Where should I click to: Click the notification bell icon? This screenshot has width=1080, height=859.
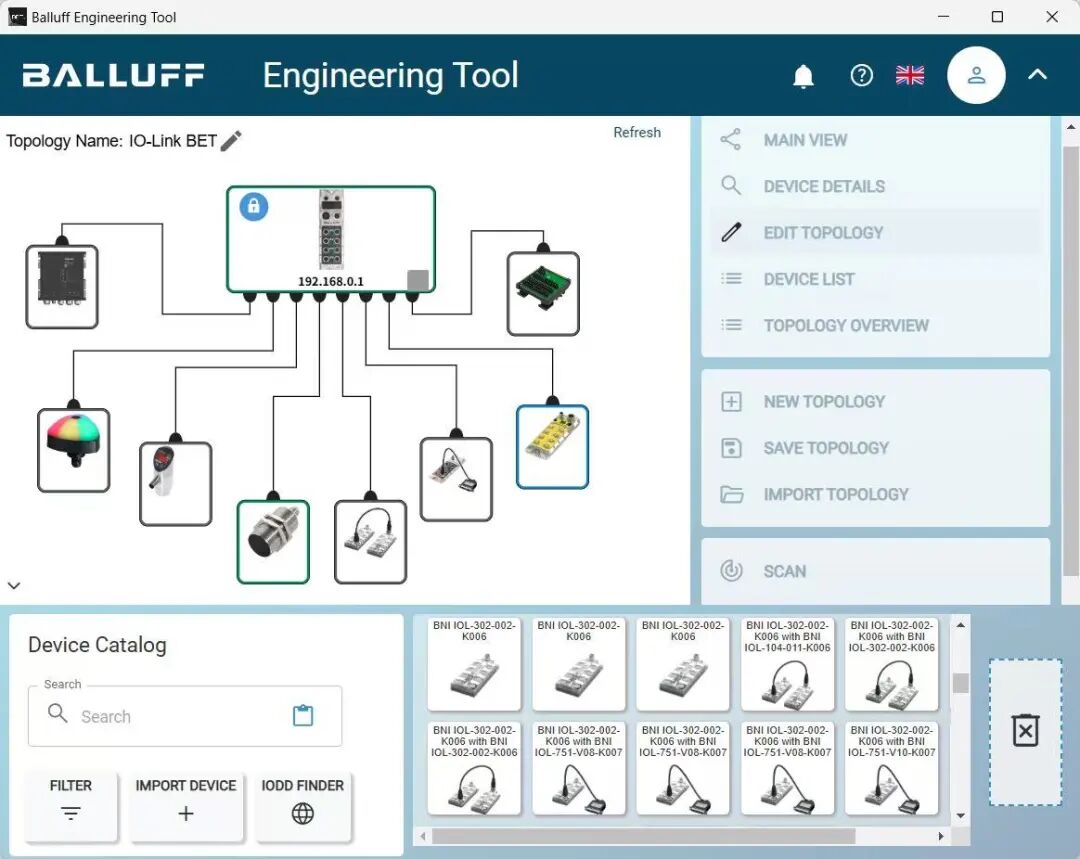point(803,76)
